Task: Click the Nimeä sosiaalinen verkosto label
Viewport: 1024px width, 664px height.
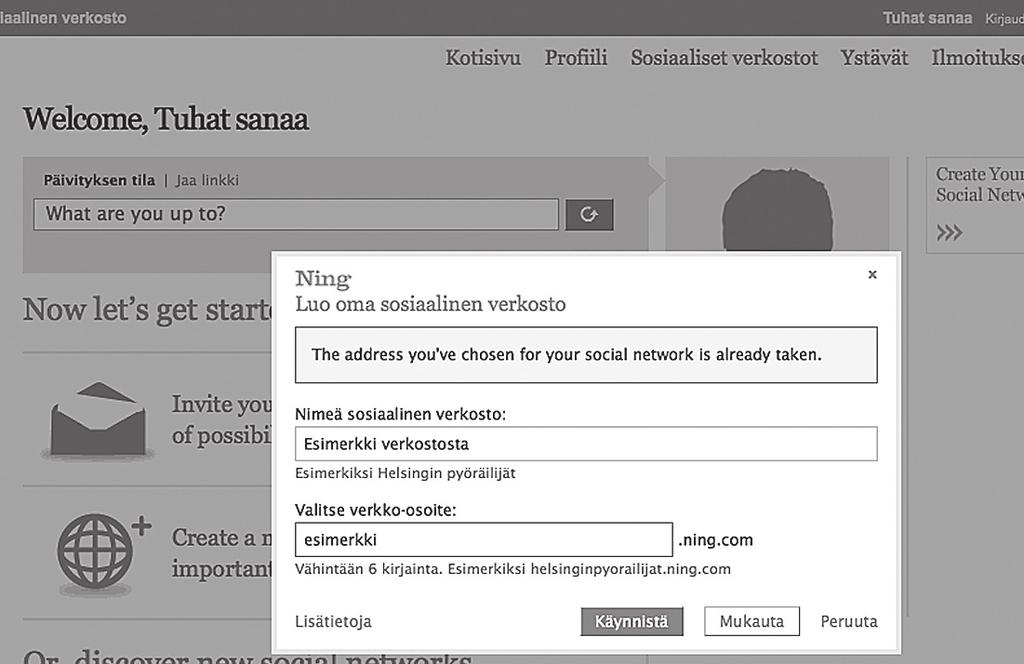Action: (x=400, y=414)
